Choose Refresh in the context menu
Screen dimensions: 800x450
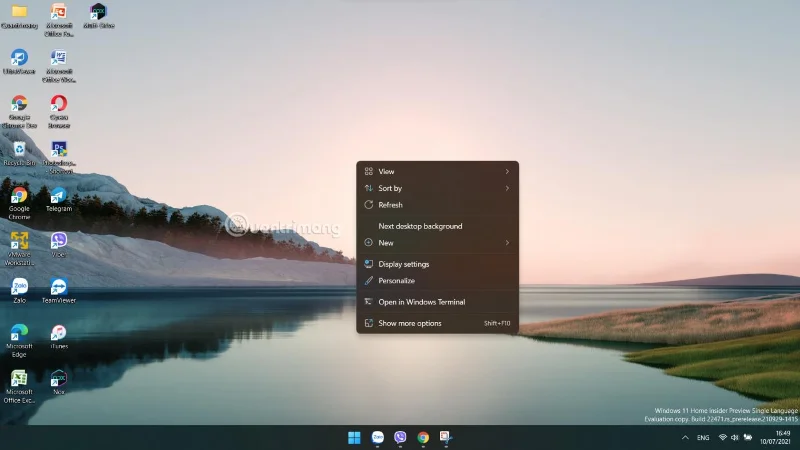tap(437, 205)
